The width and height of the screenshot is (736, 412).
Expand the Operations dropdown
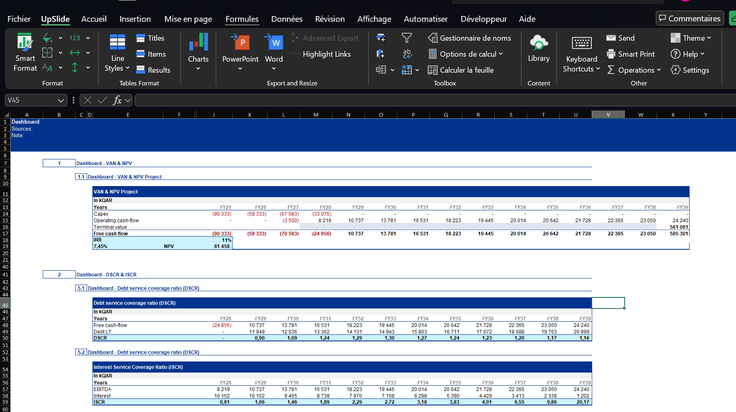pos(634,70)
